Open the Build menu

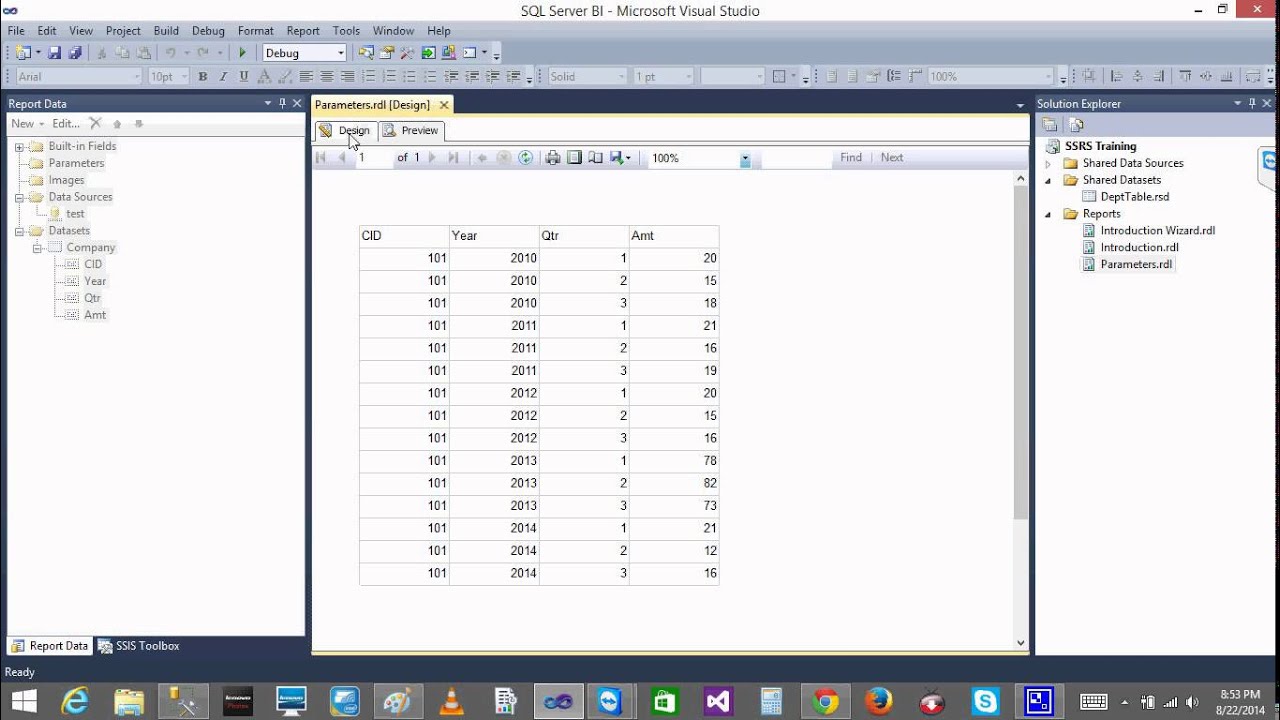[x=166, y=31]
